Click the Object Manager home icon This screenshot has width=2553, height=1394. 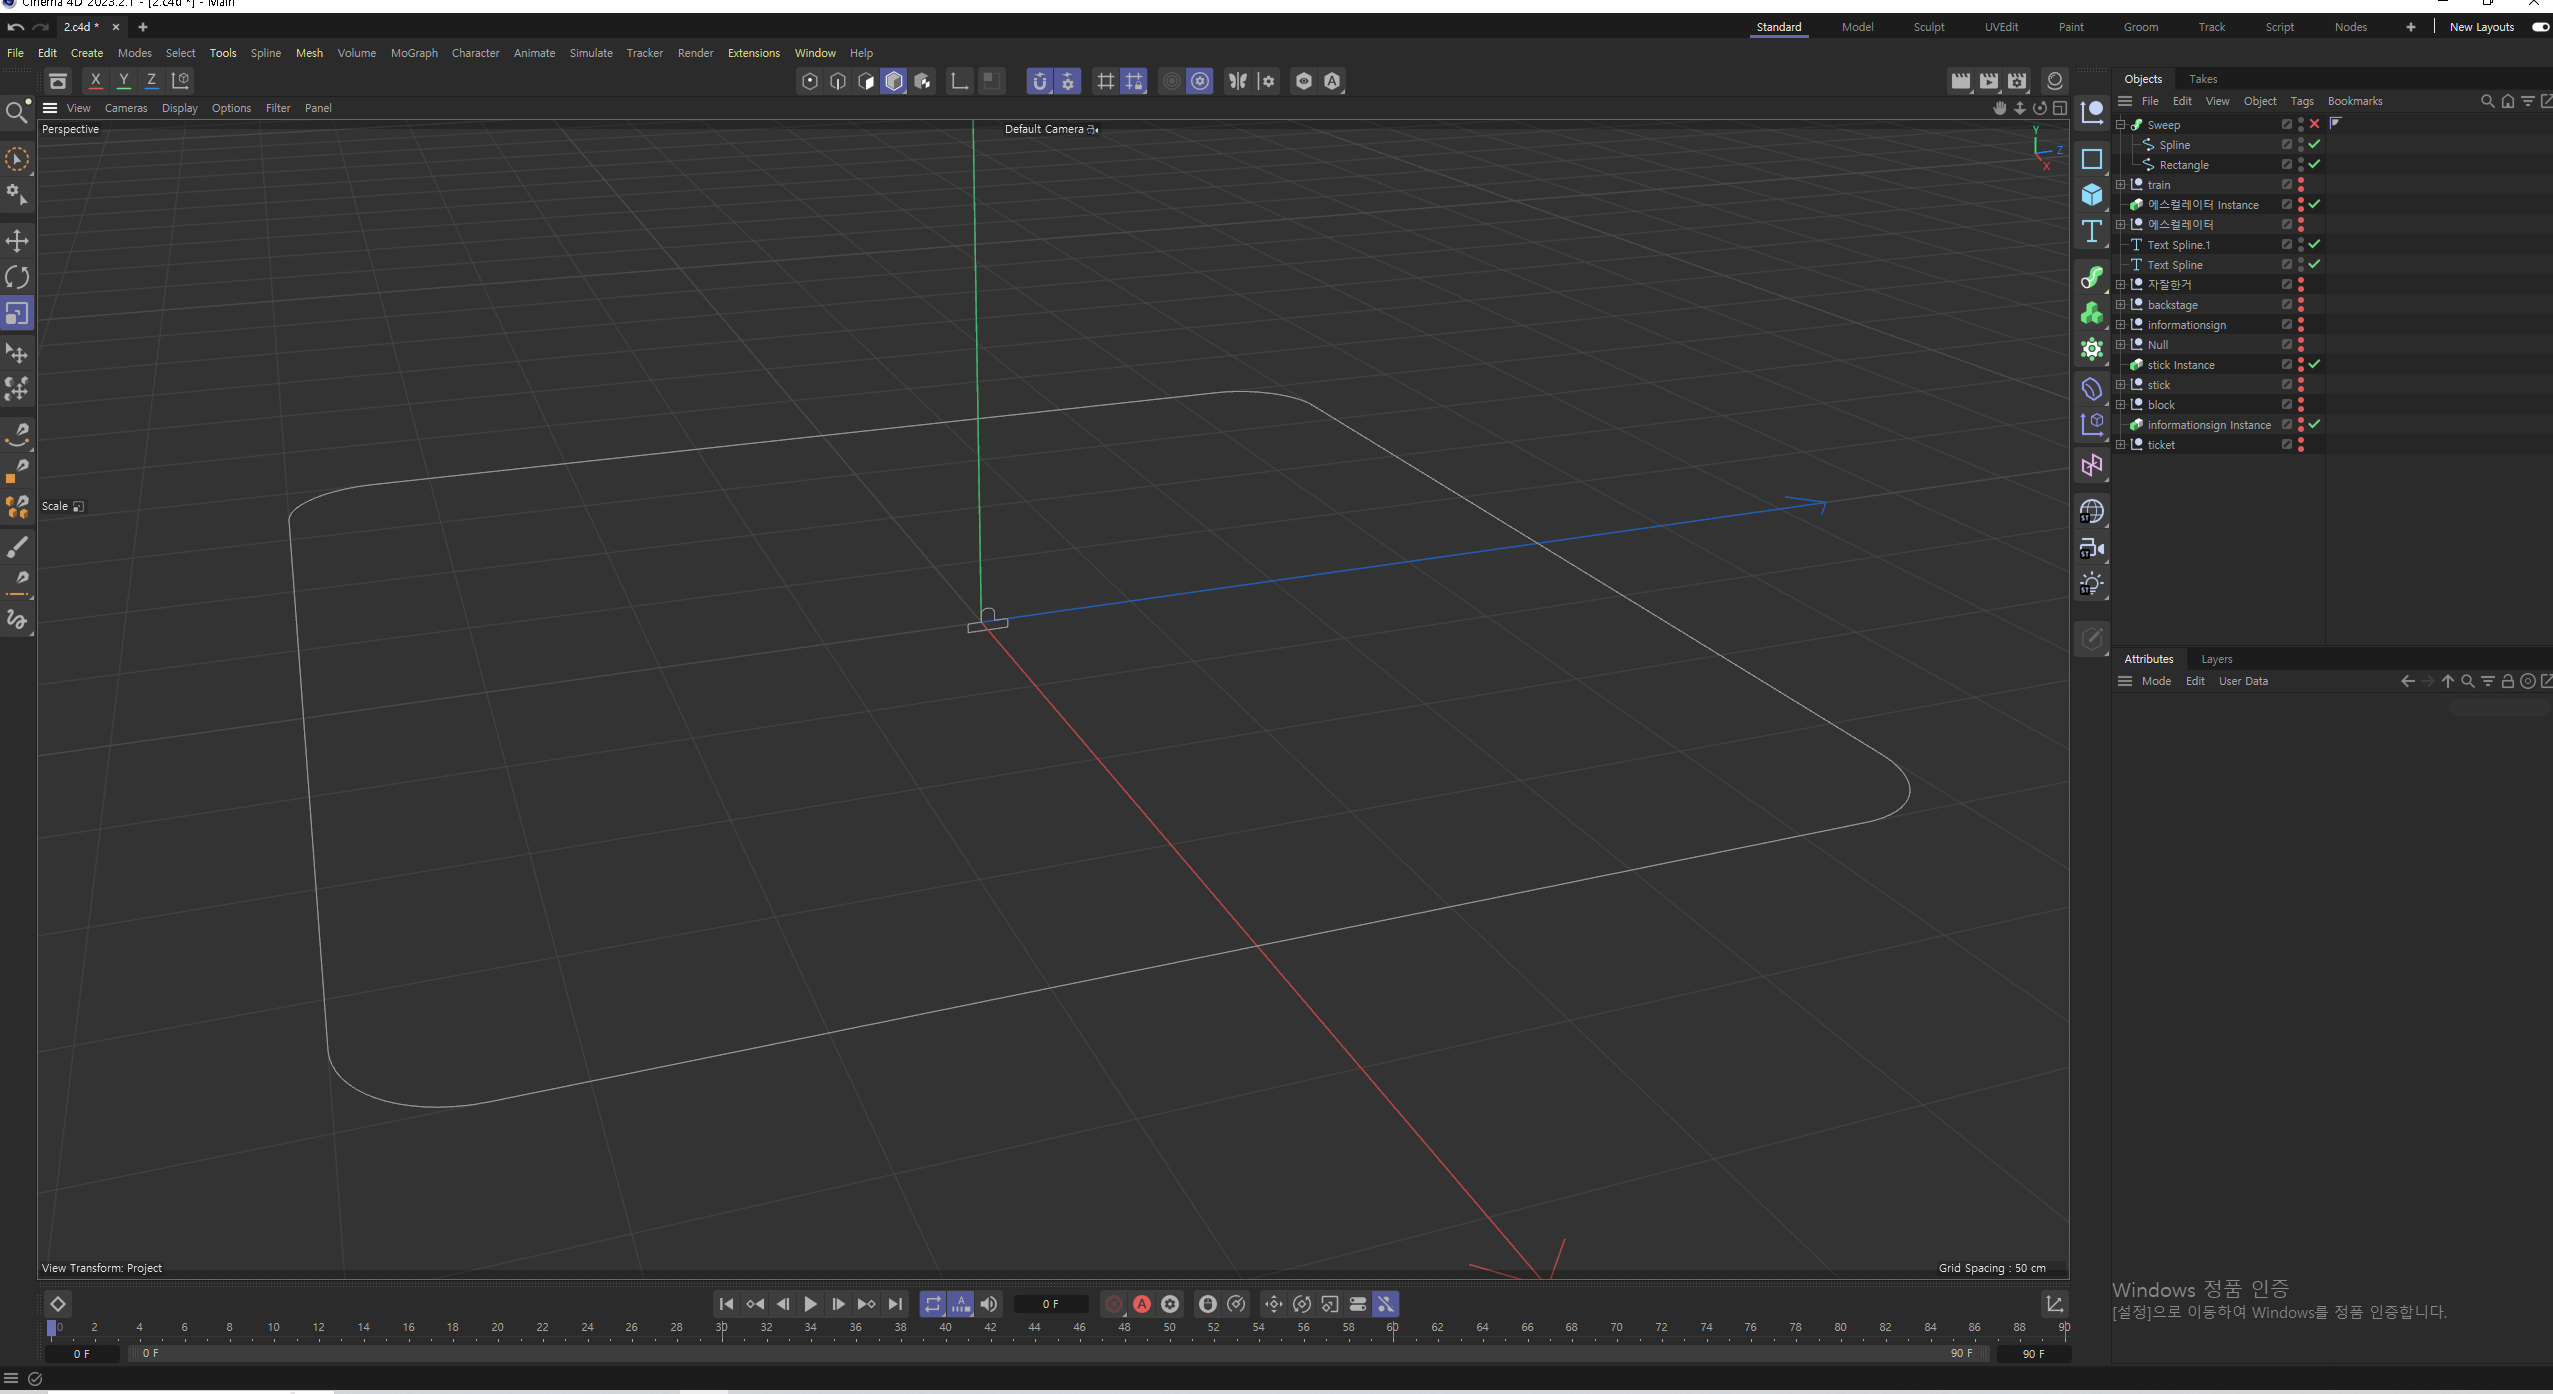click(2508, 101)
